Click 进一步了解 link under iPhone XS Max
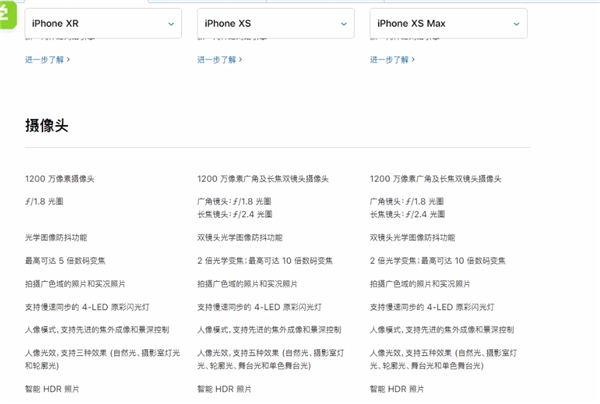The width and height of the screenshot is (600, 404). click(392, 60)
